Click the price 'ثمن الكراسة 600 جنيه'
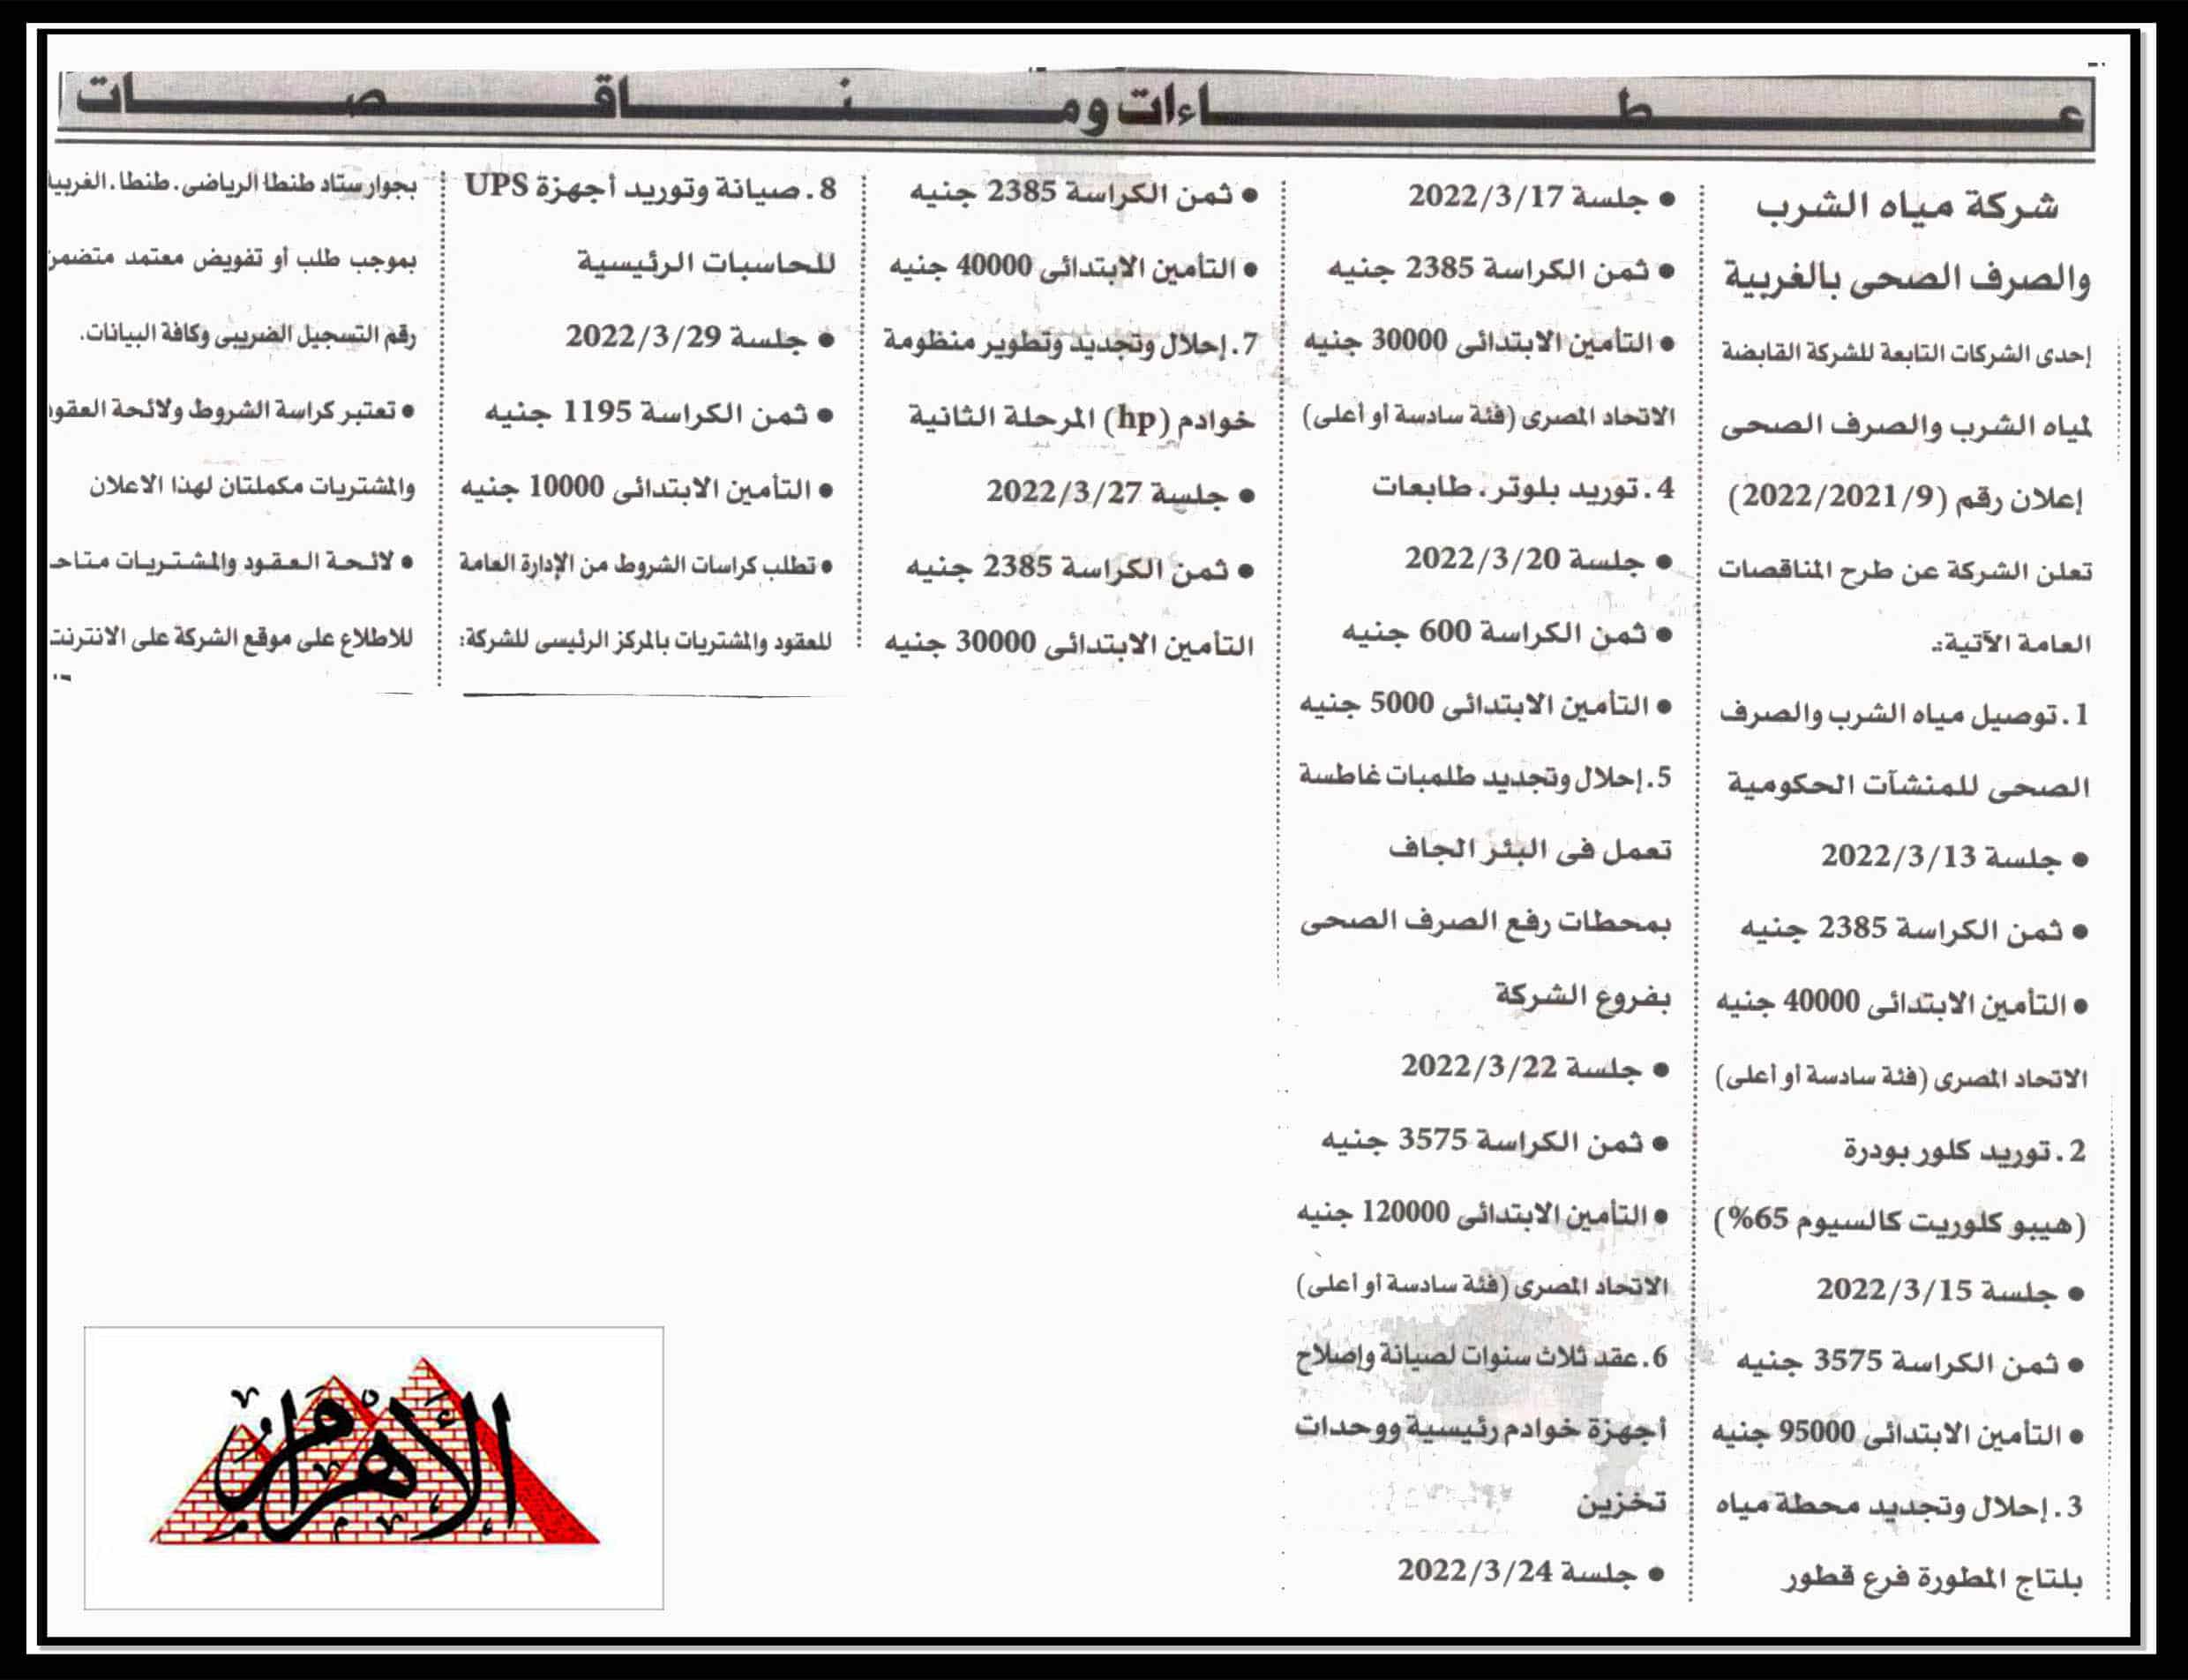The width and height of the screenshot is (2188, 1680). click(1506, 634)
